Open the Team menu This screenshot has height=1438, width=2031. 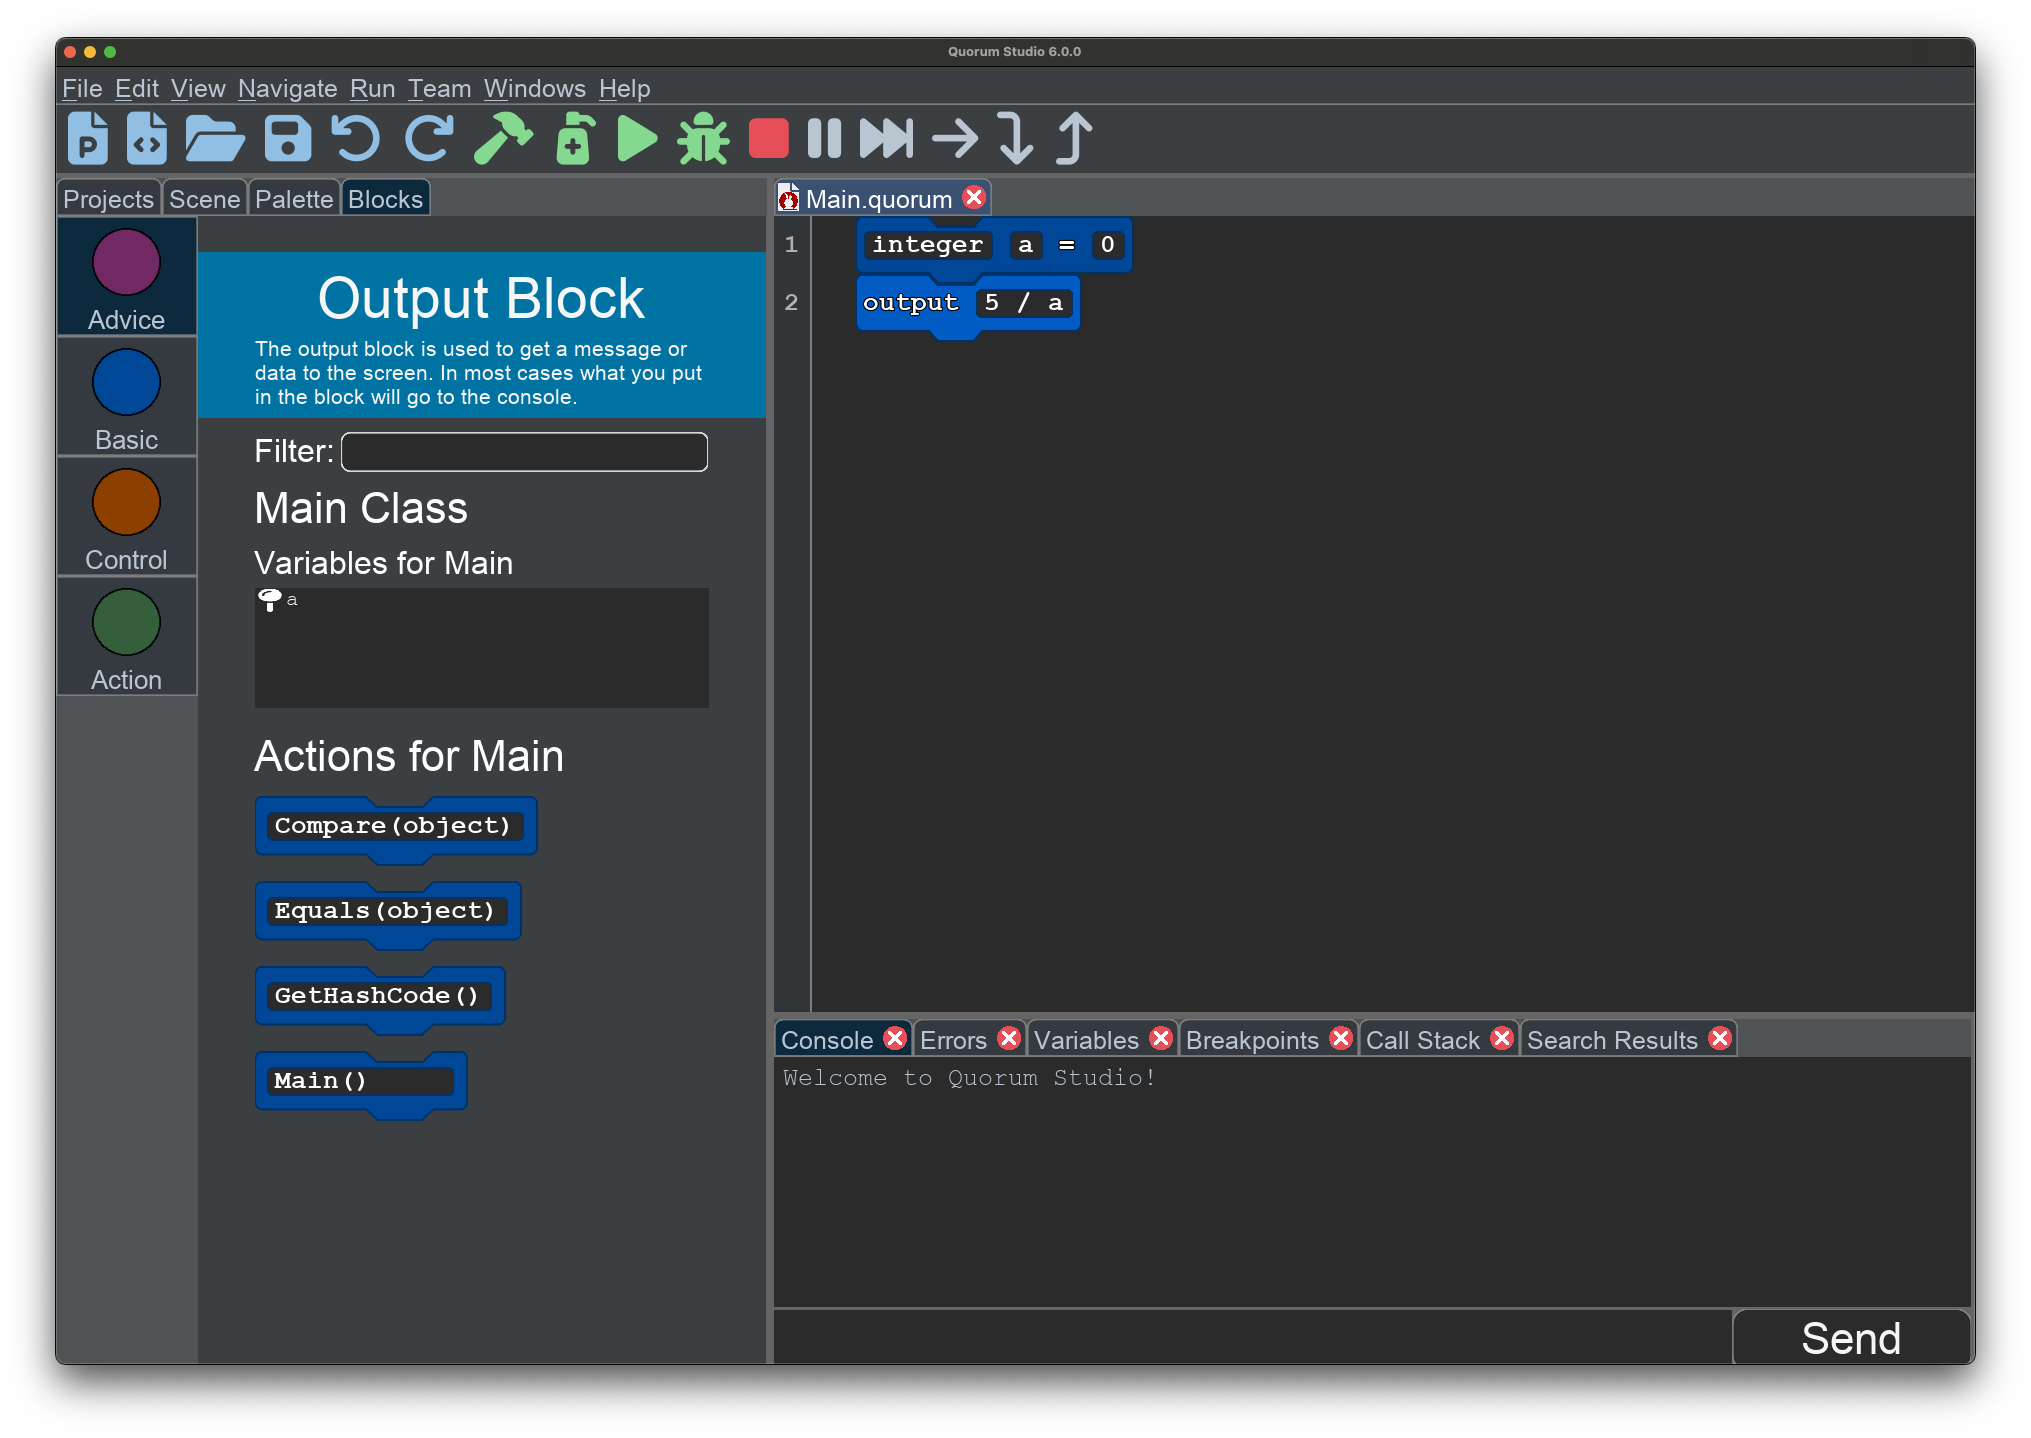tap(439, 89)
